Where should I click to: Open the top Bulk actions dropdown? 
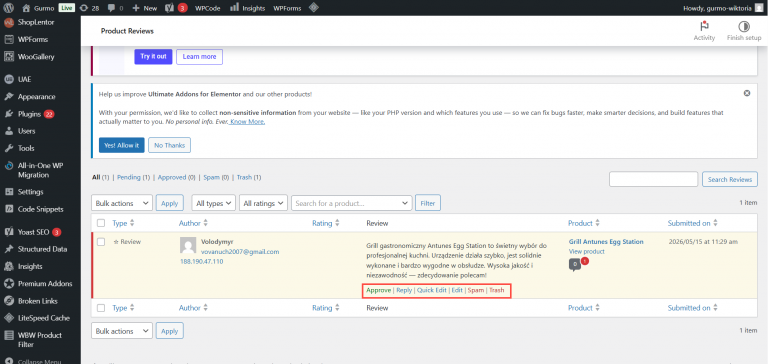click(122, 203)
